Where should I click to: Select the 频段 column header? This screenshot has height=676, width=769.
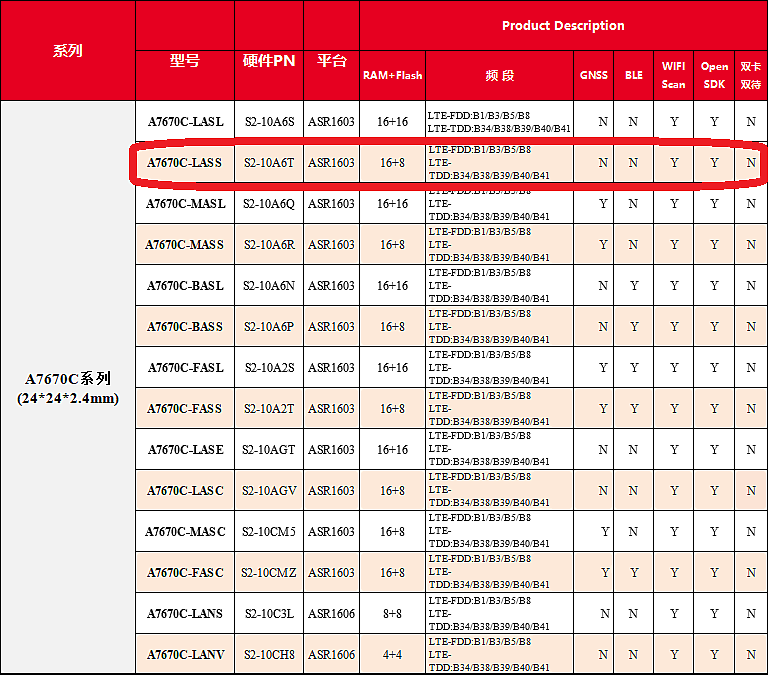tap(499, 76)
